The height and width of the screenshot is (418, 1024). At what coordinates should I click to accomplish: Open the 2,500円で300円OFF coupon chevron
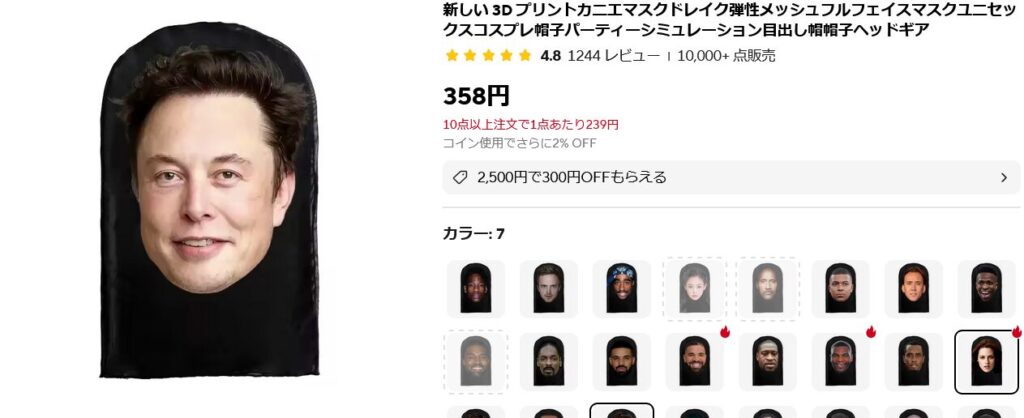(x=1004, y=178)
